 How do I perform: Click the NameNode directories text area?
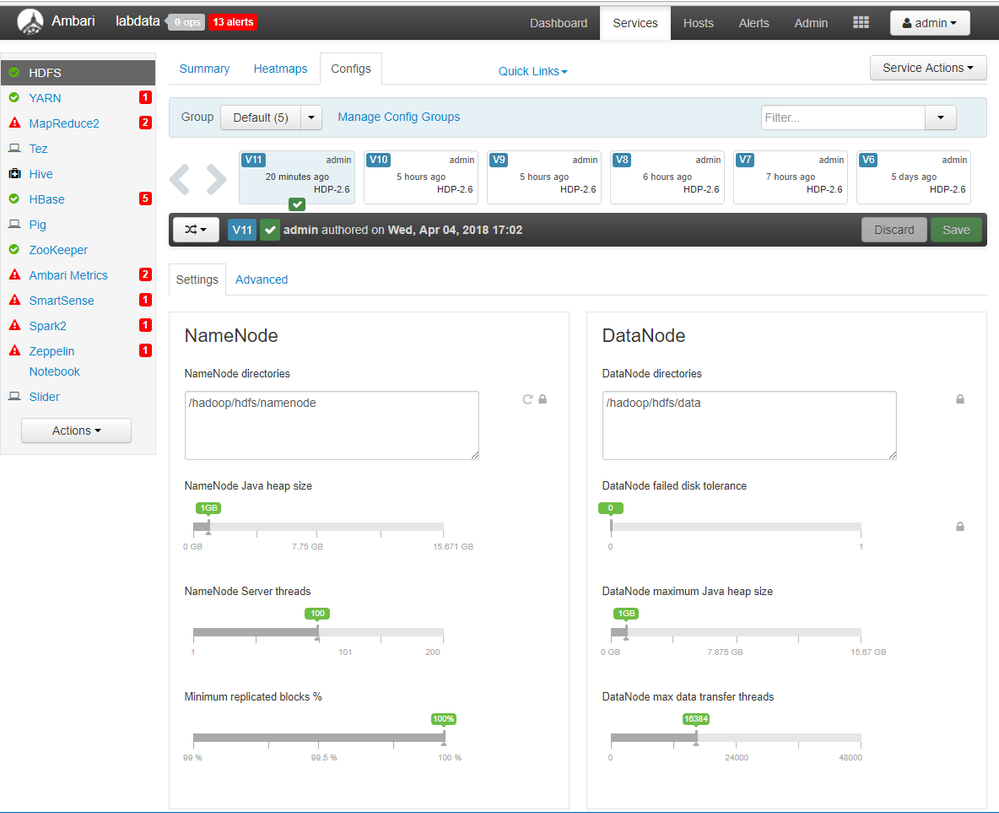(332, 425)
